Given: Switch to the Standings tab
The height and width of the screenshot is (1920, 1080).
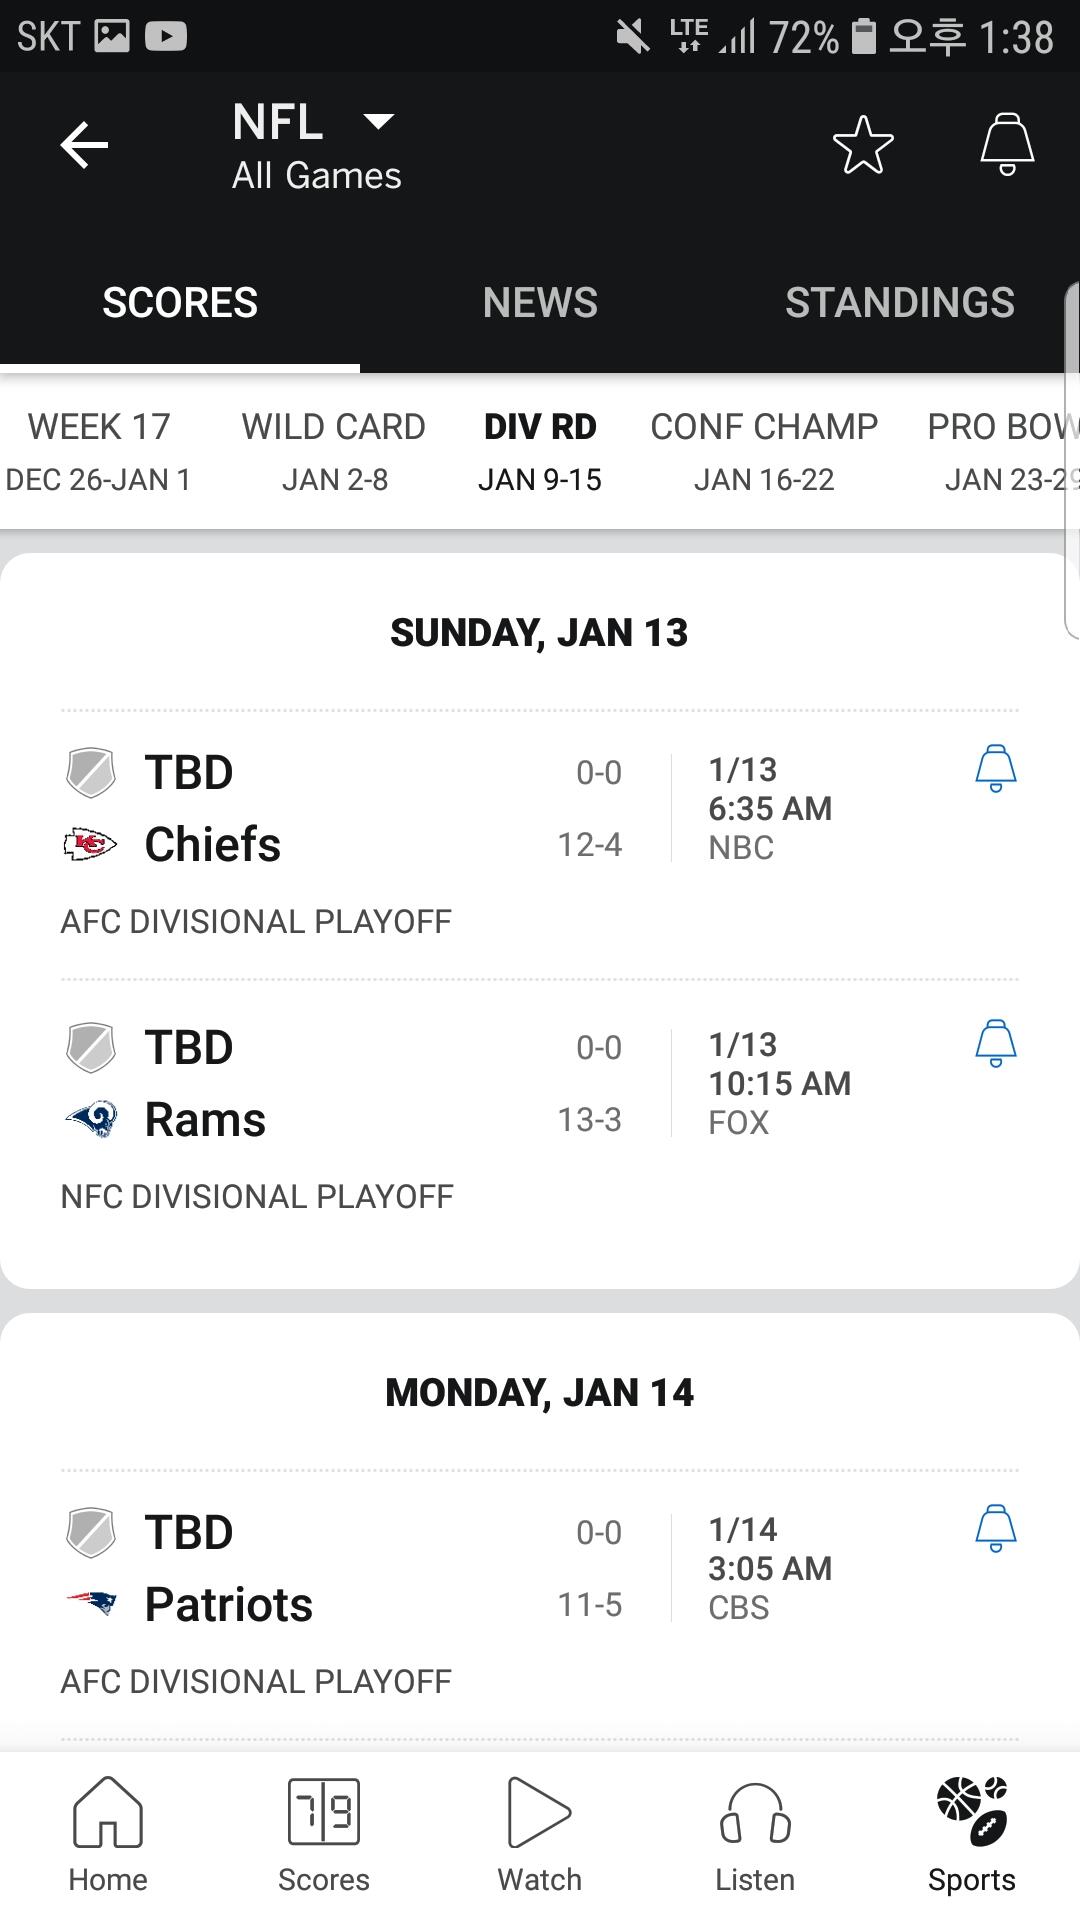Looking at the screenshot, I should 899,302.
